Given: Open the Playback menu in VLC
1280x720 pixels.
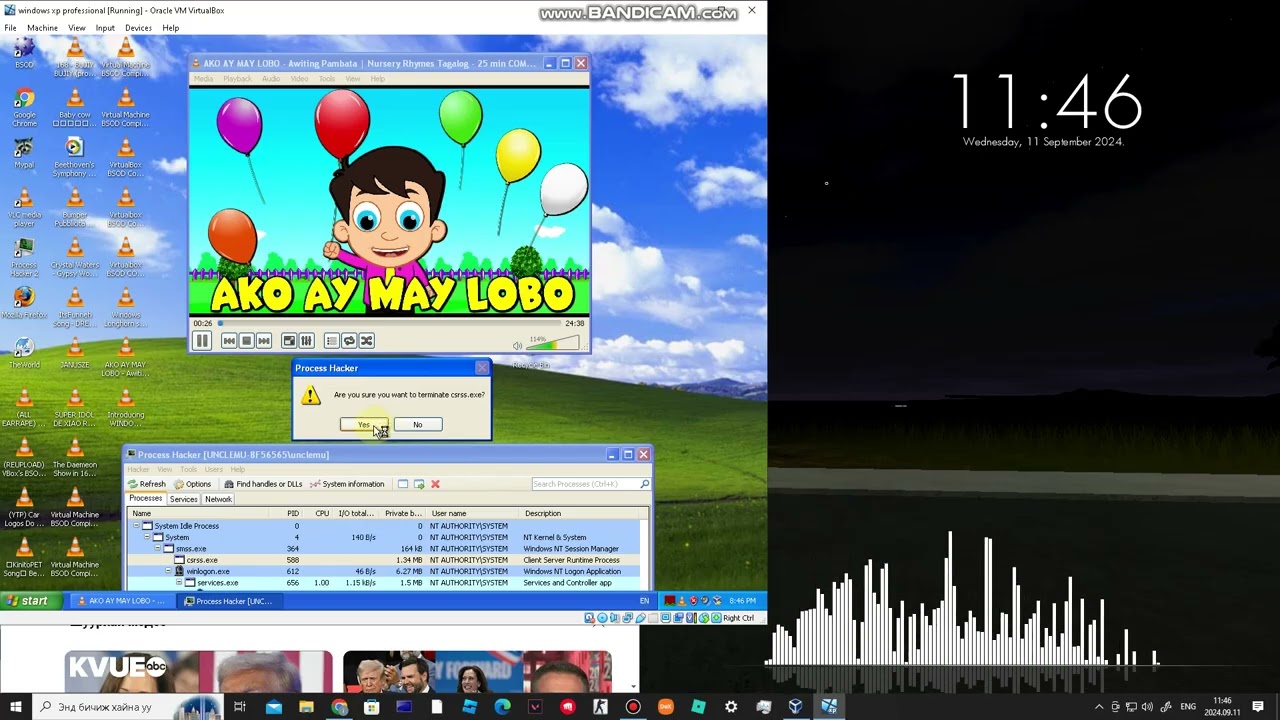Looking at the screenshot, I should click(x=237, y=79).
